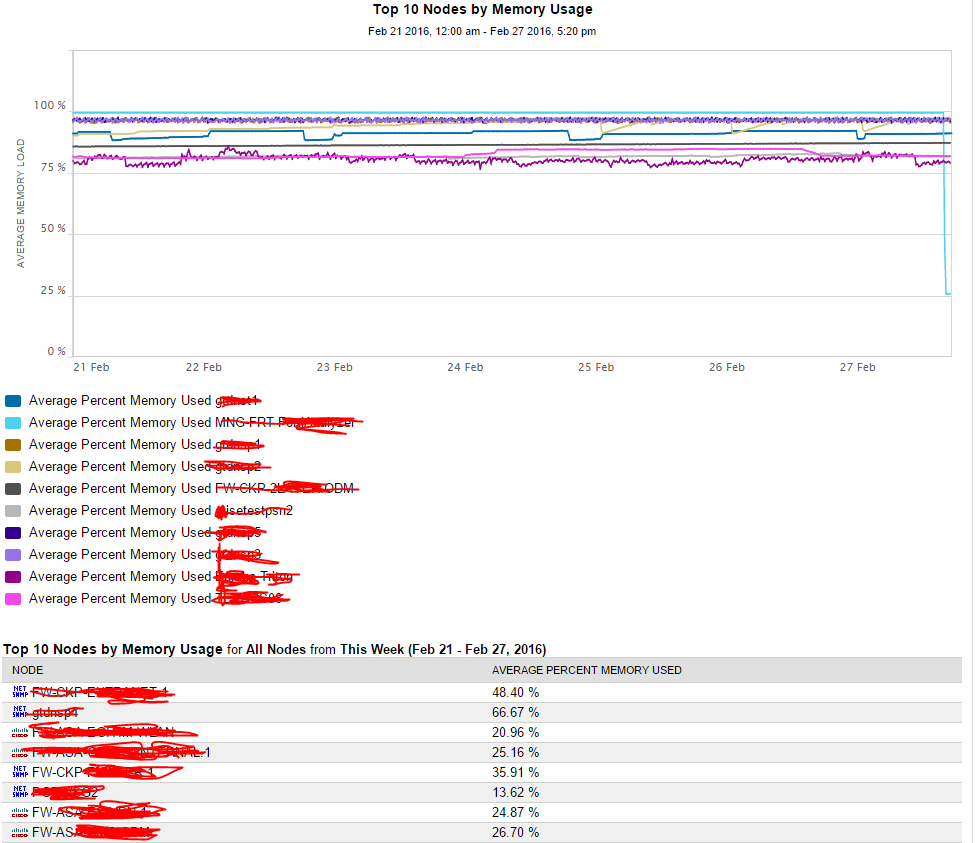
Task: Click the dark magenta legend color swatch
Action: (13, 577)
